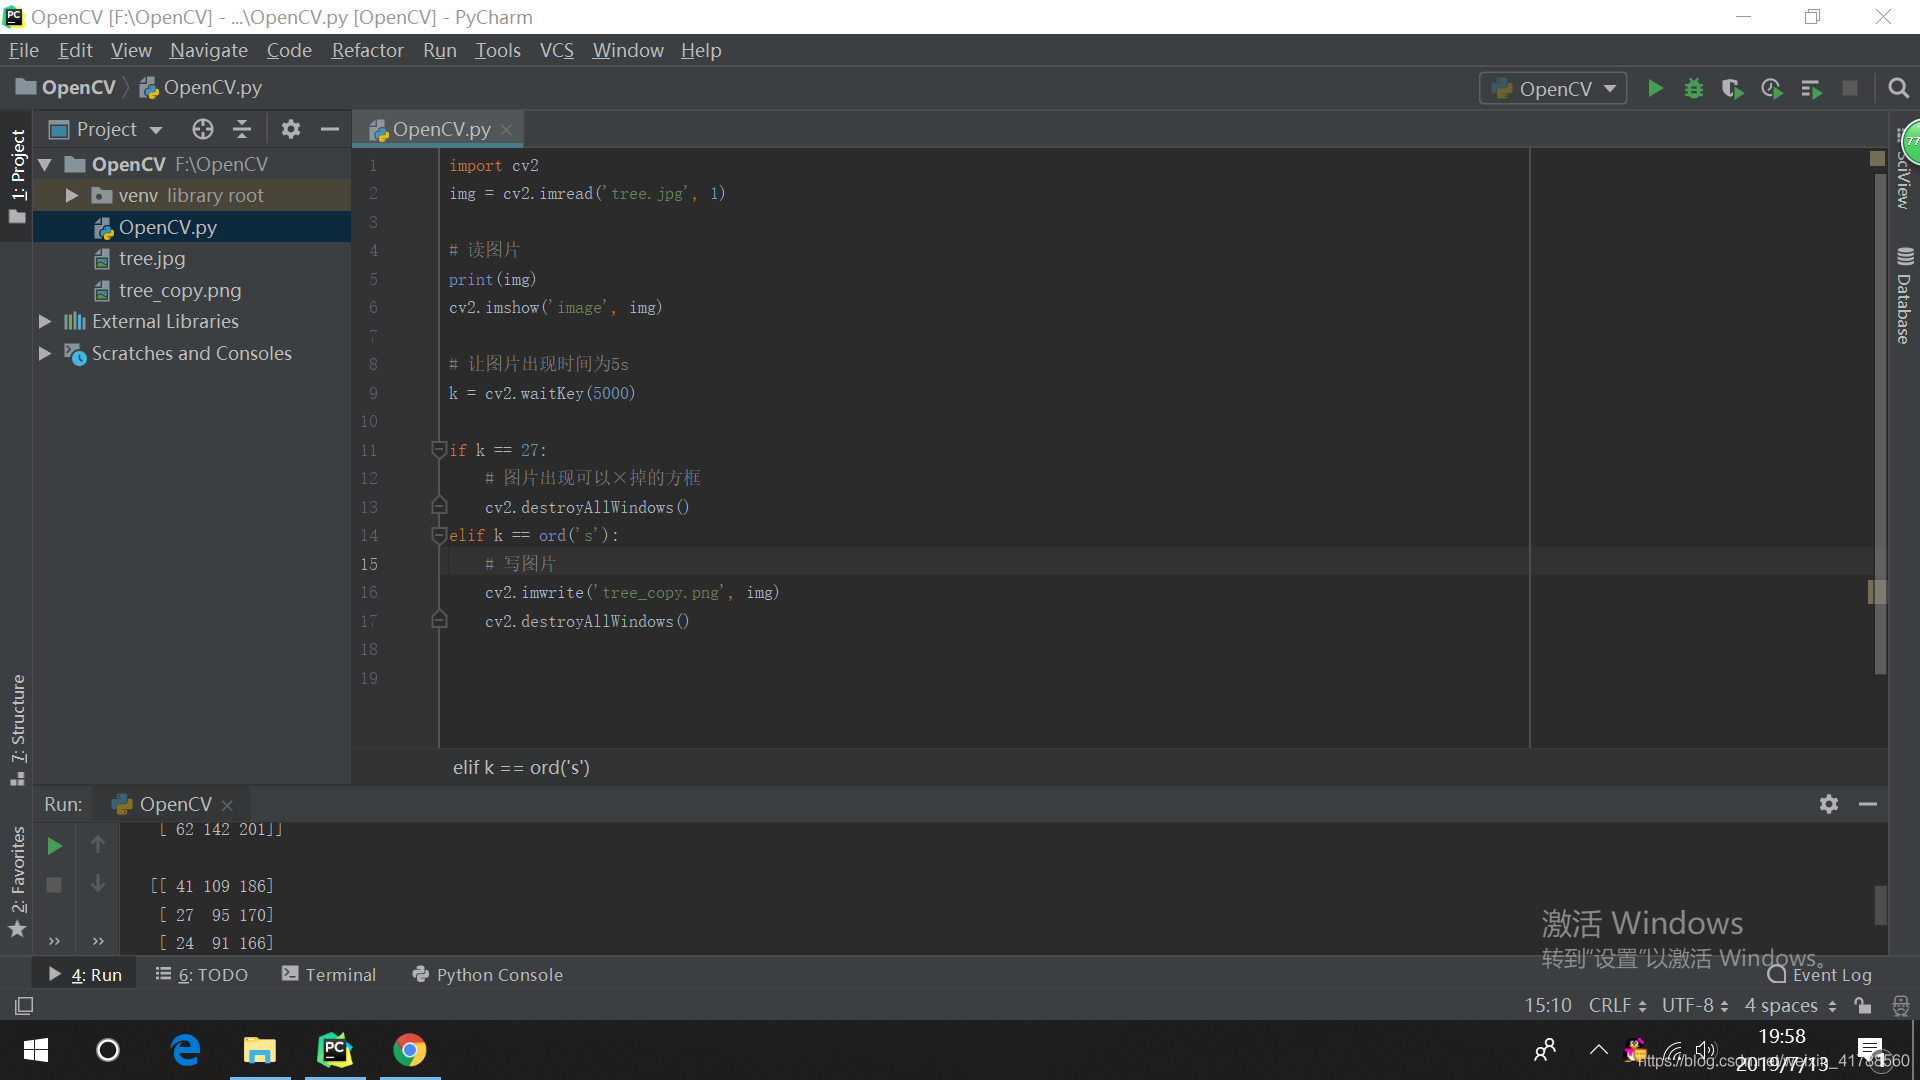This screenshot has height=1080, width=1920.
Task: Open OpenCV run configuration dropdown
Action: tap(1553, 88)
